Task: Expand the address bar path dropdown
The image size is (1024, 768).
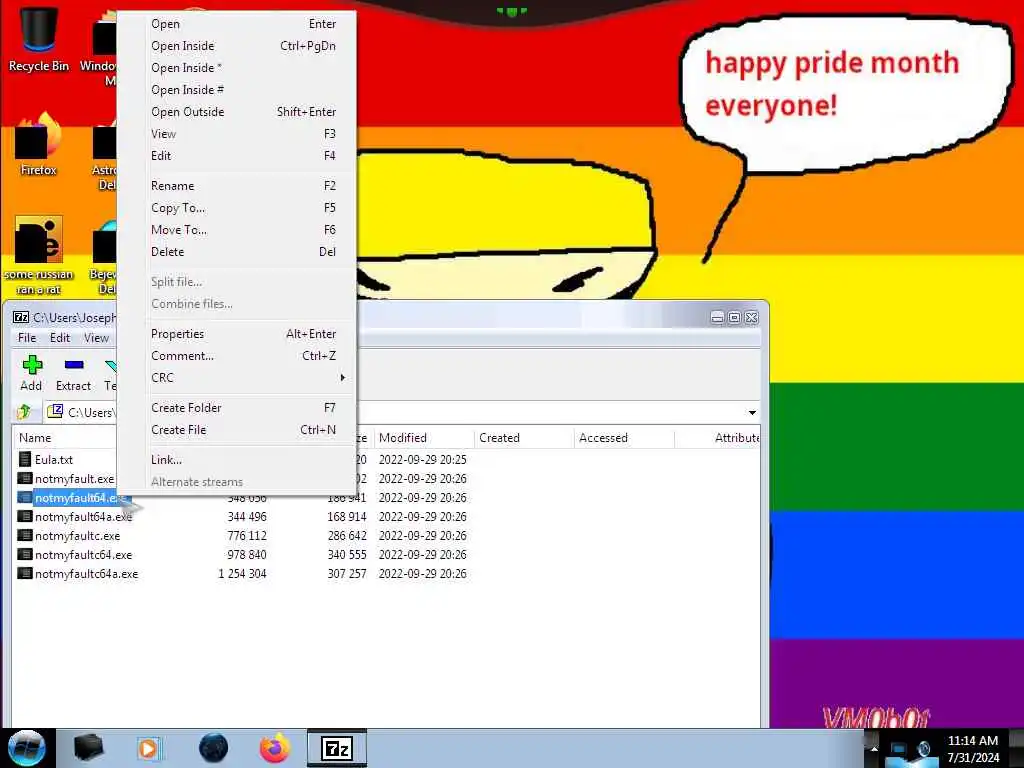Action: (x=752, y=413)
